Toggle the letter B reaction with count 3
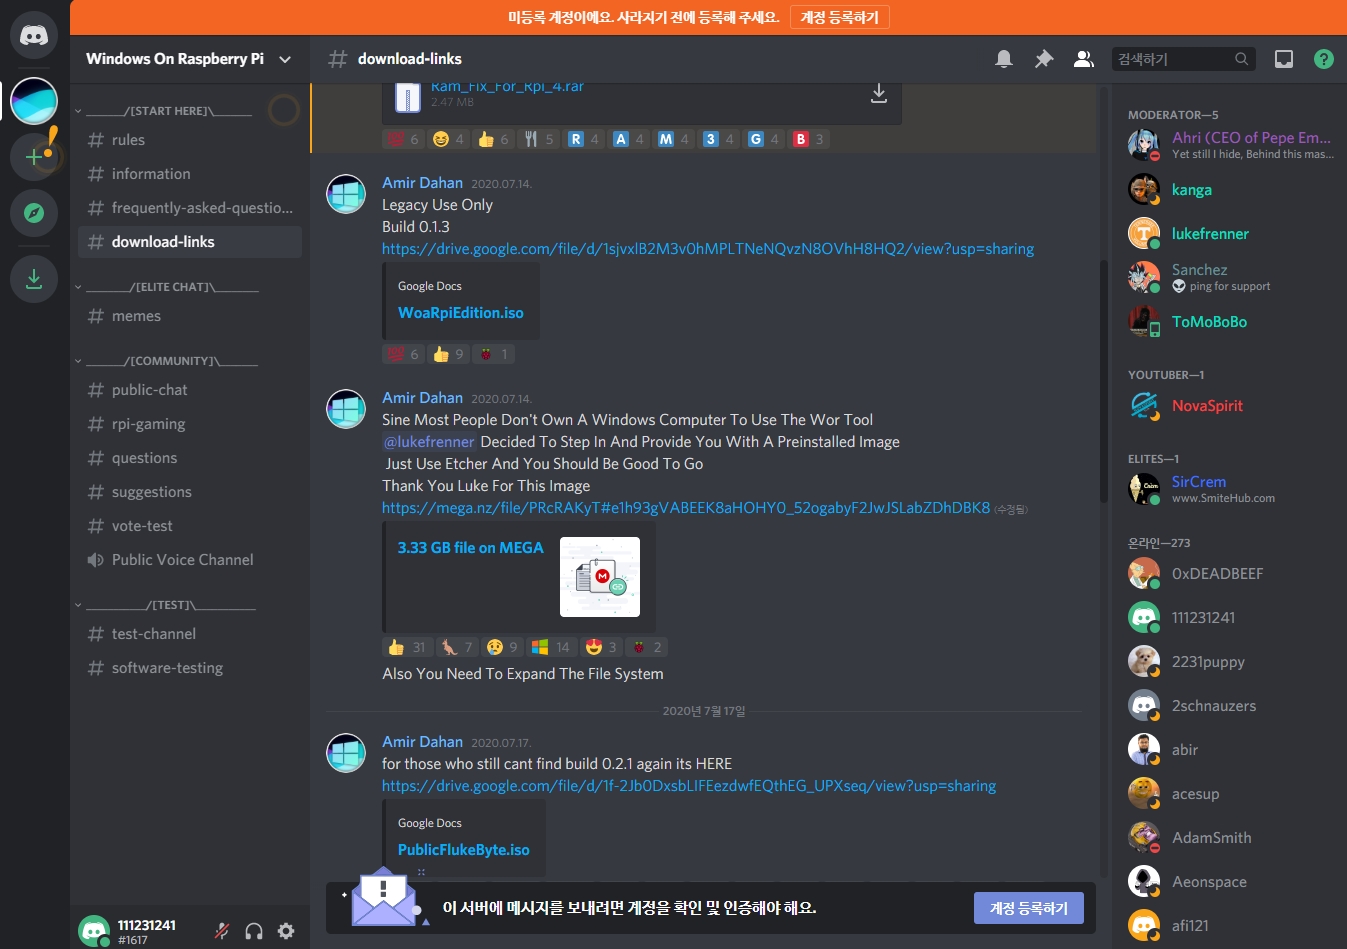This screenshot has width=1347, height=949. 809,139
